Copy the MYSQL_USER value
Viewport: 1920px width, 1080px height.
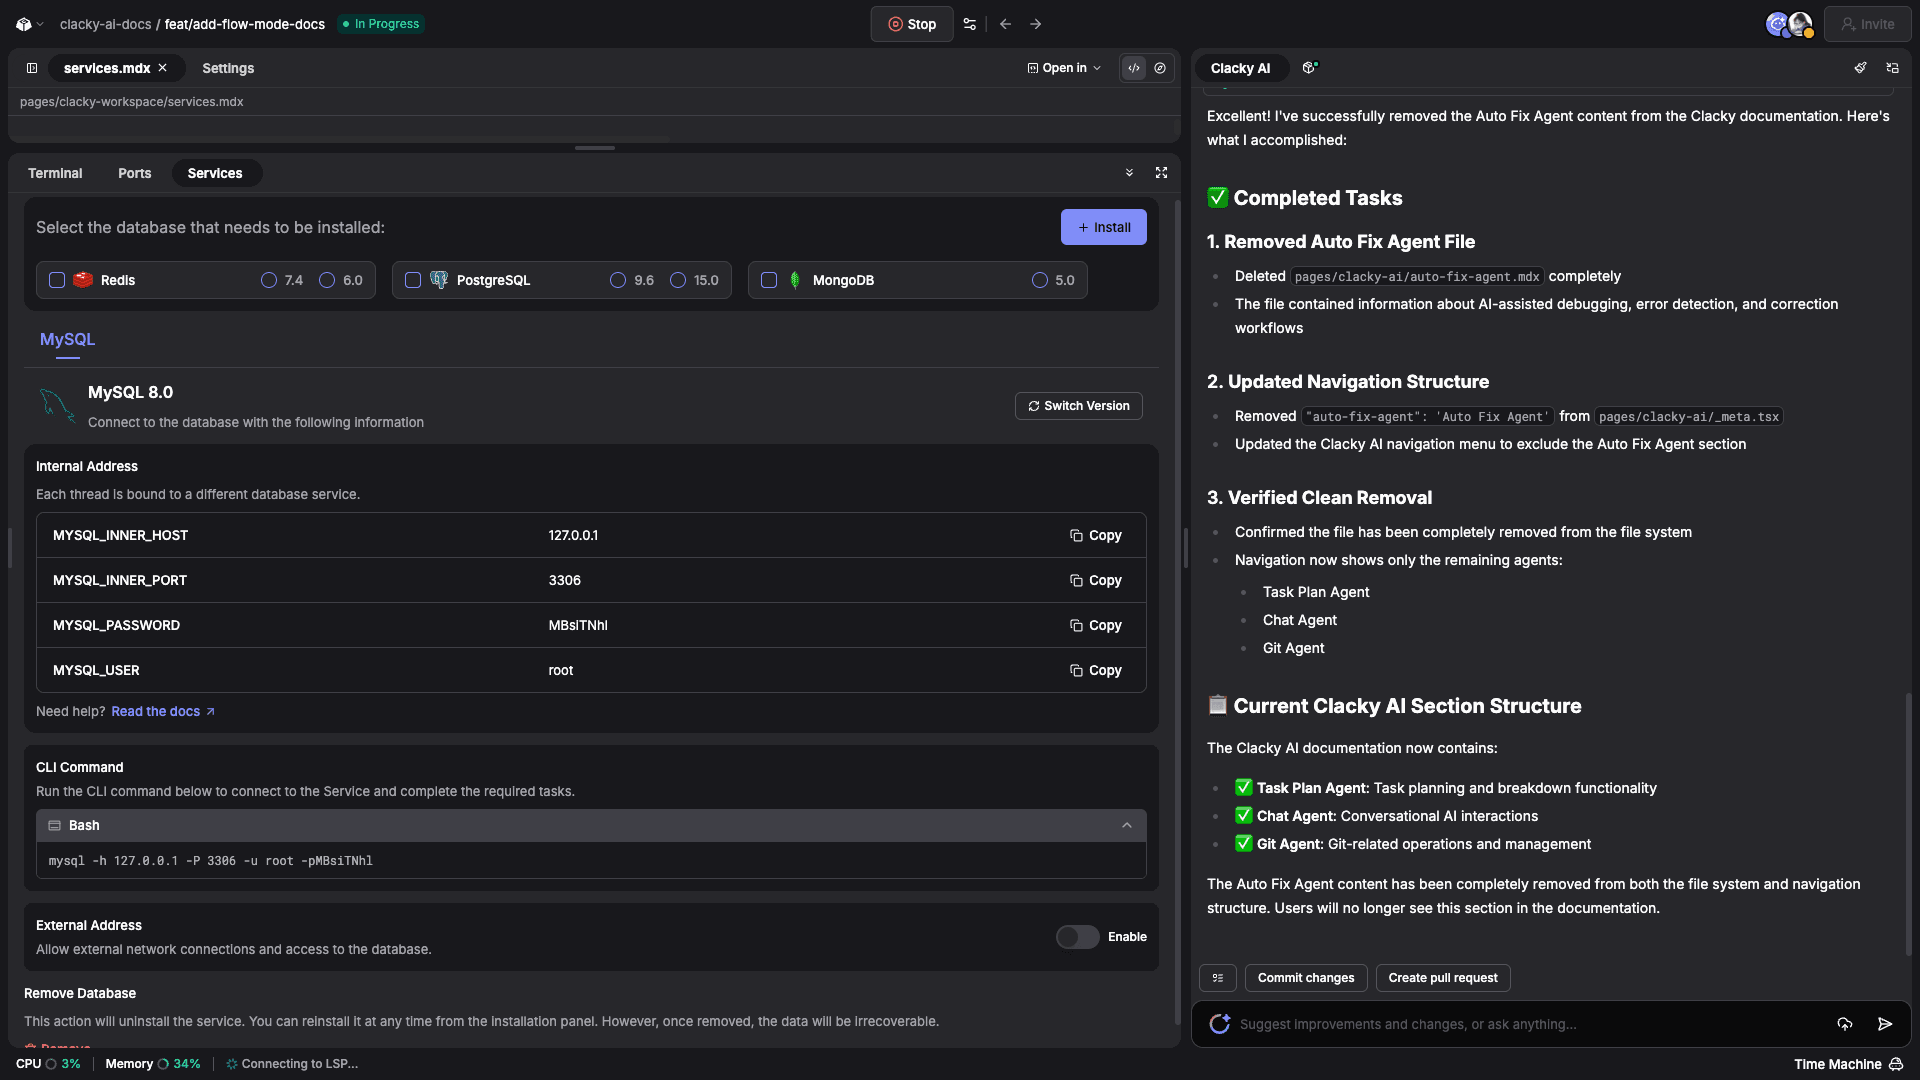tap(1096, 670)
